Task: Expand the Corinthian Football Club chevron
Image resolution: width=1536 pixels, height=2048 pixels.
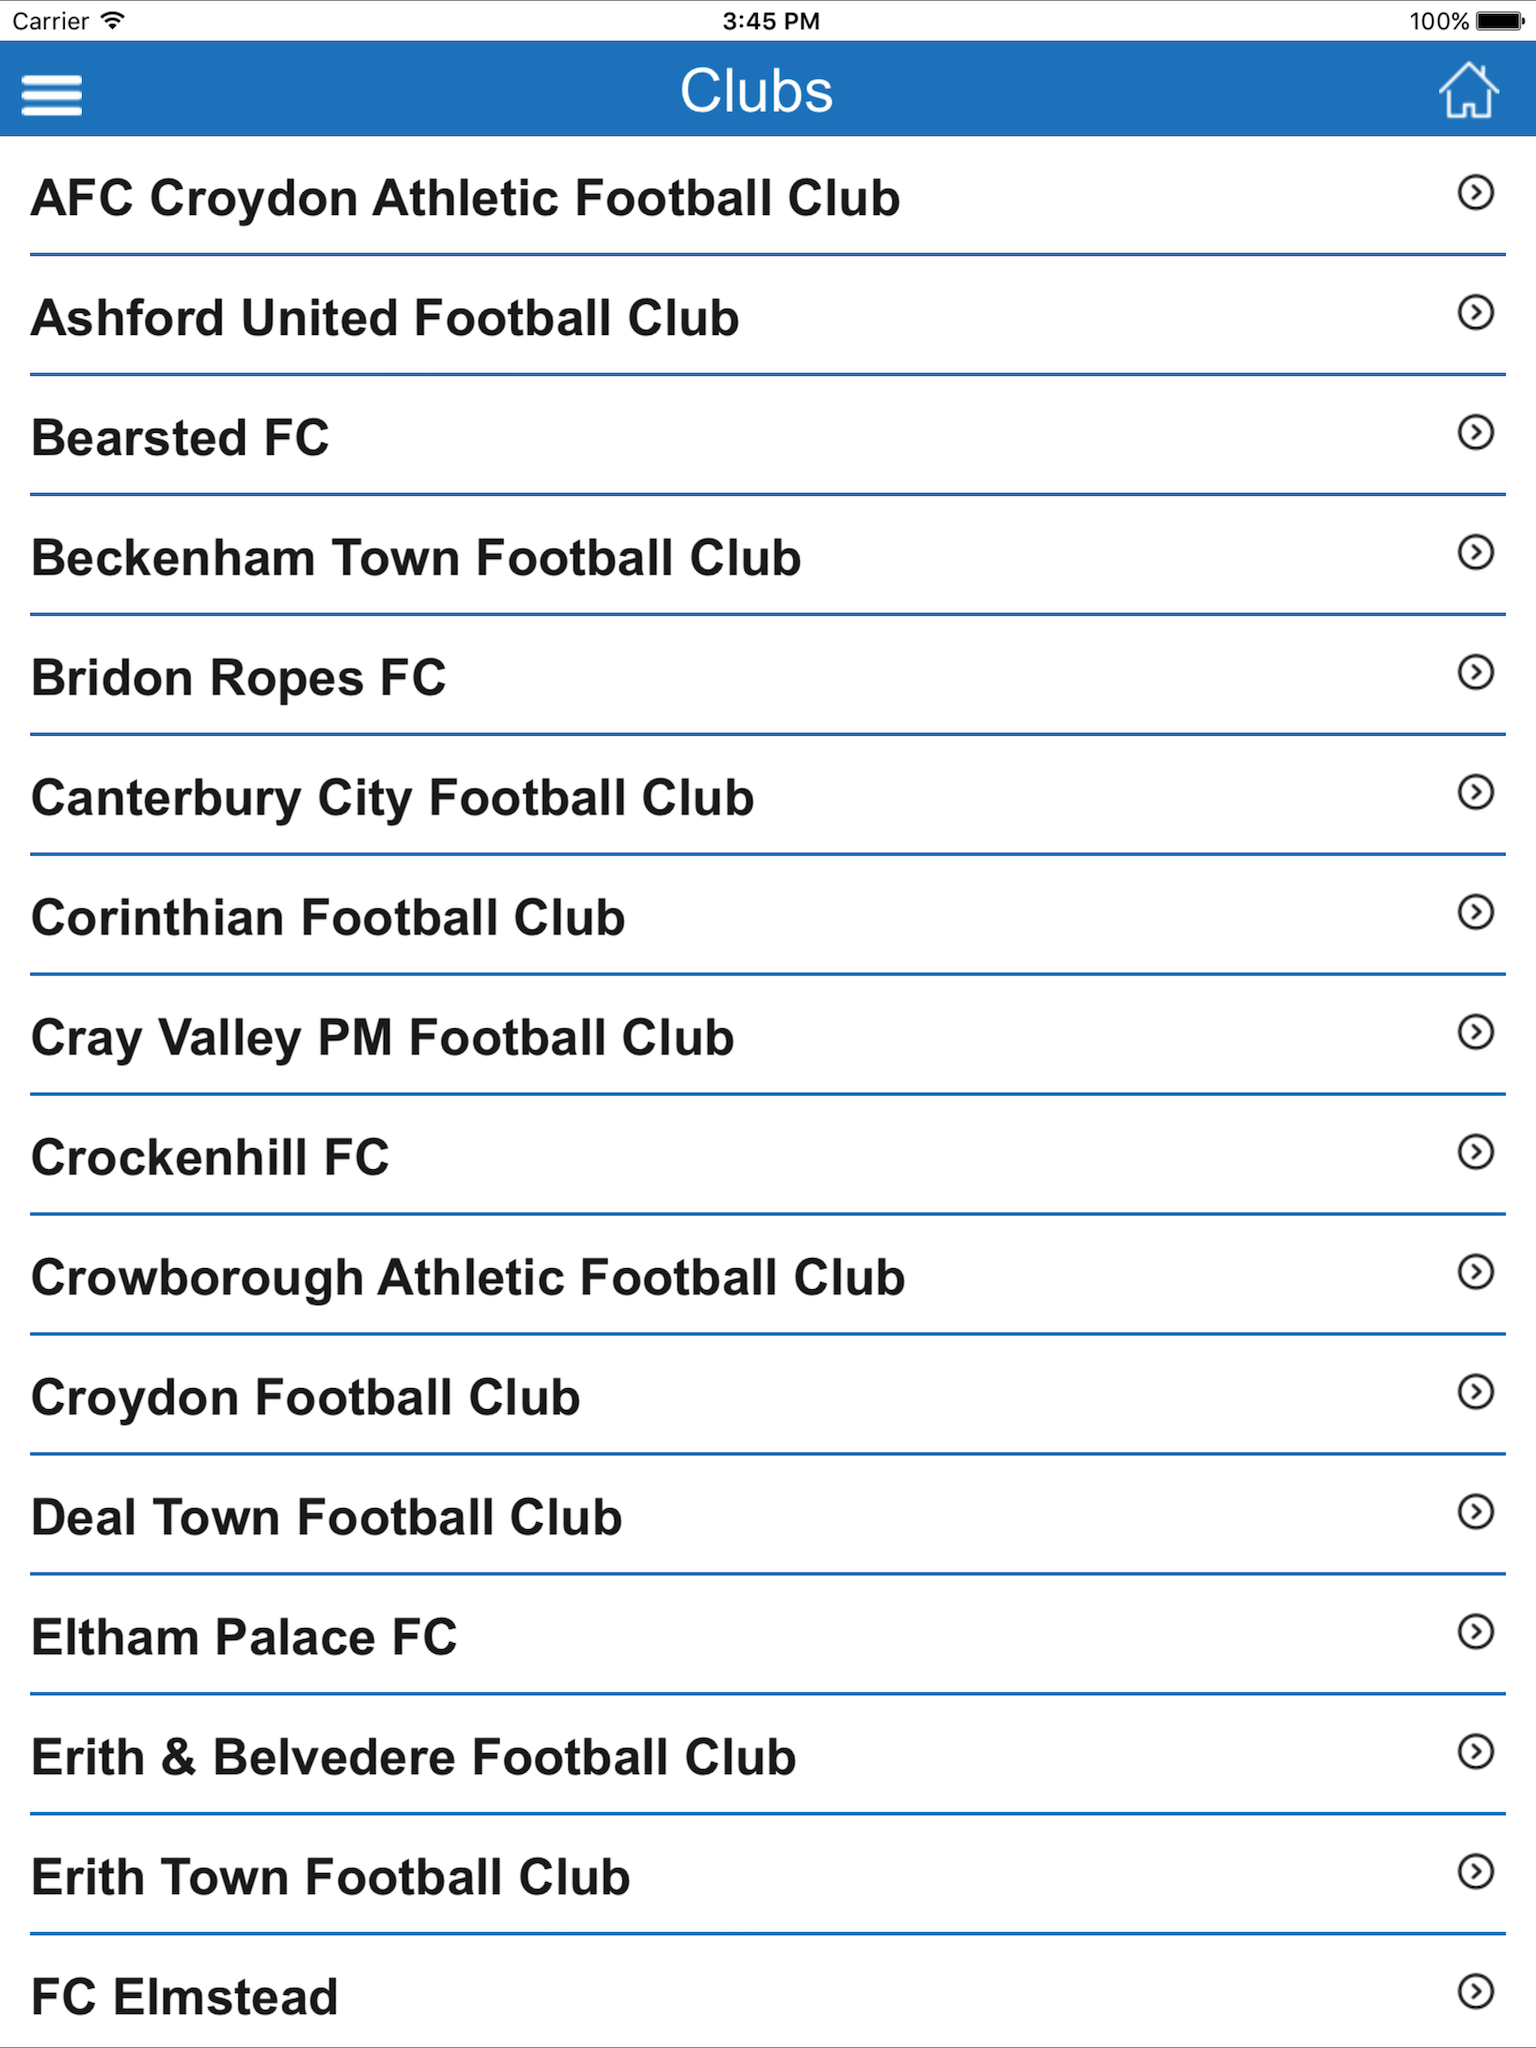Action: tap(1475, 912)
